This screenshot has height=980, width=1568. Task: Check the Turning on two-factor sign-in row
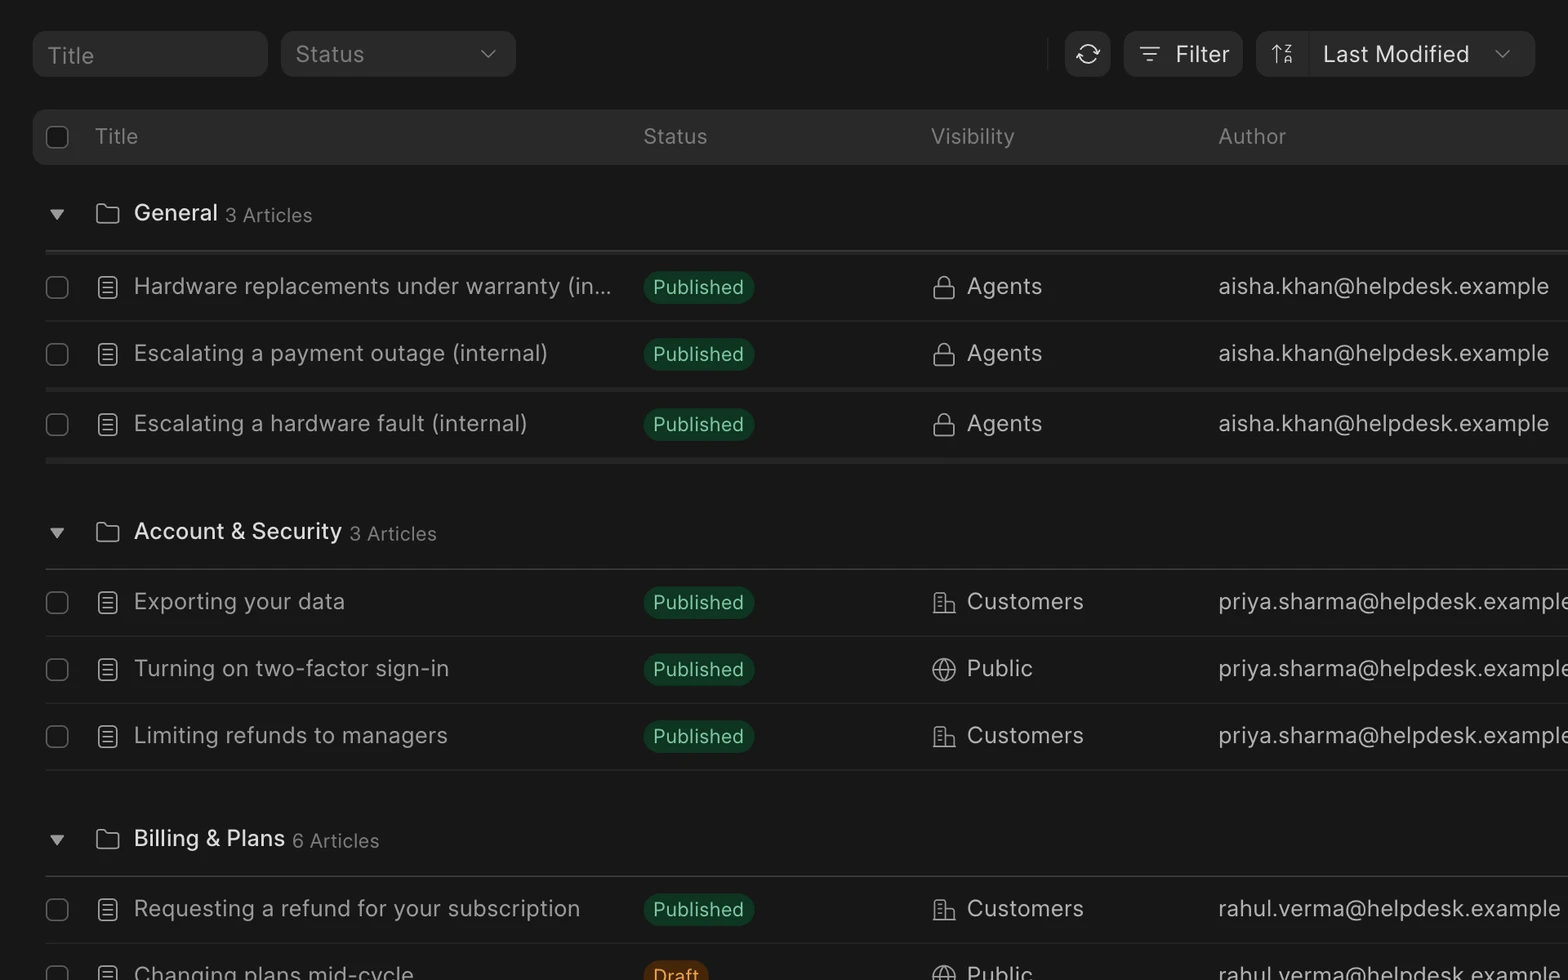(x=57, y=670)
